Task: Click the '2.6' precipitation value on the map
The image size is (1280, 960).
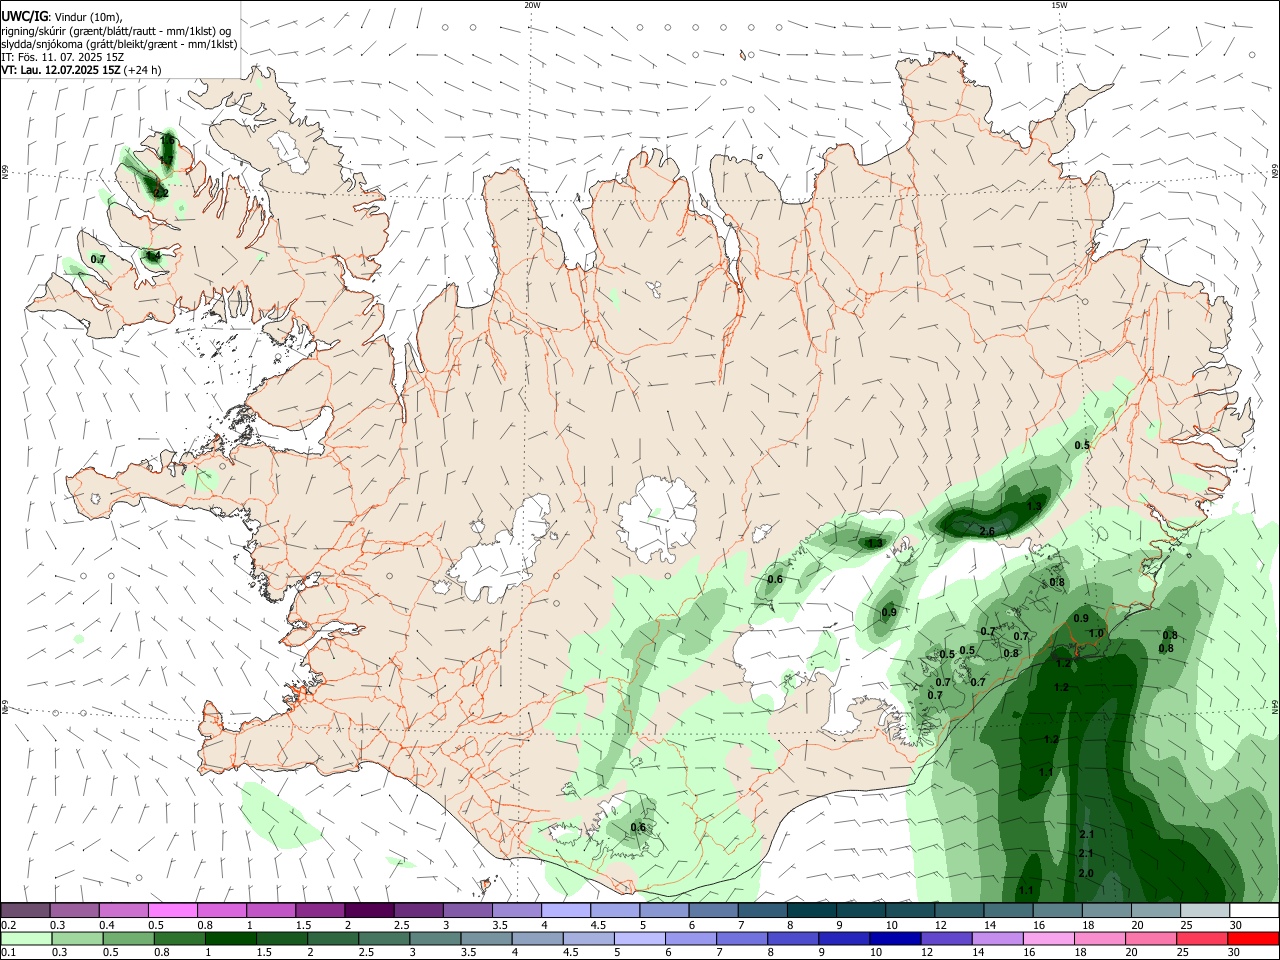Action: tap(987, 531)
